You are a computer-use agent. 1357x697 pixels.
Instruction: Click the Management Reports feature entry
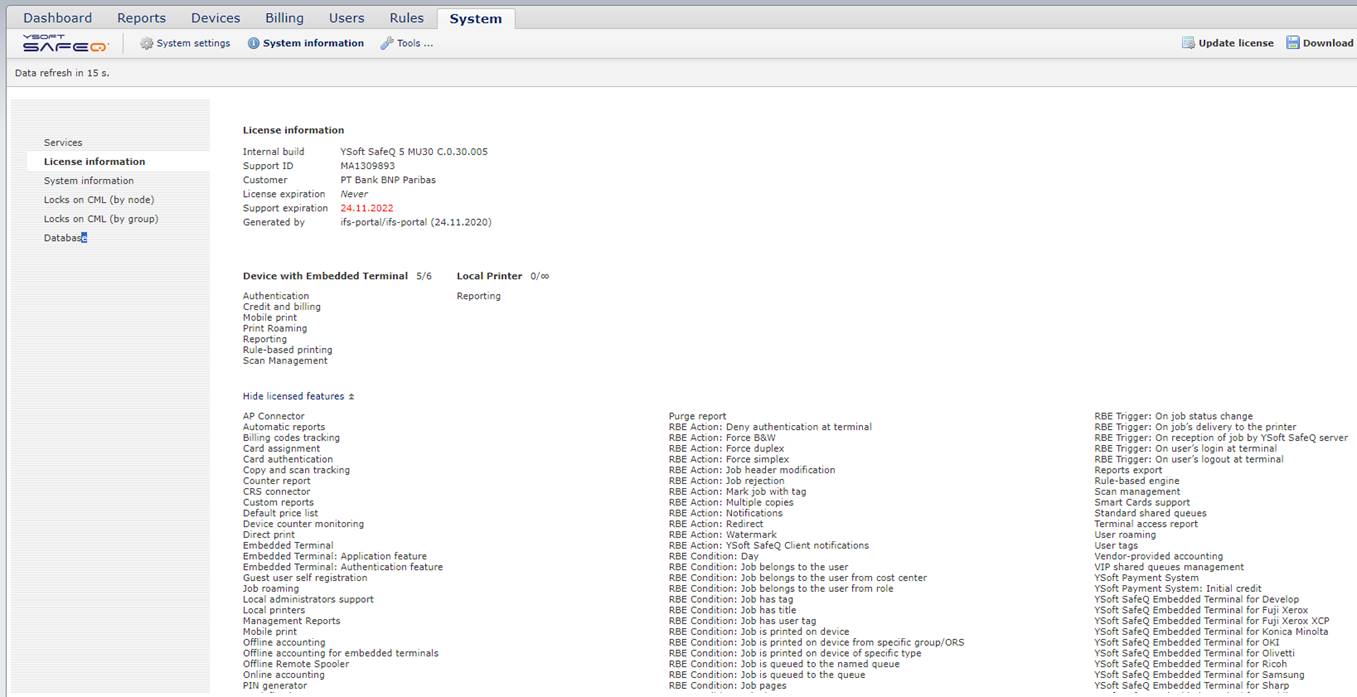(x=291, y=621)
